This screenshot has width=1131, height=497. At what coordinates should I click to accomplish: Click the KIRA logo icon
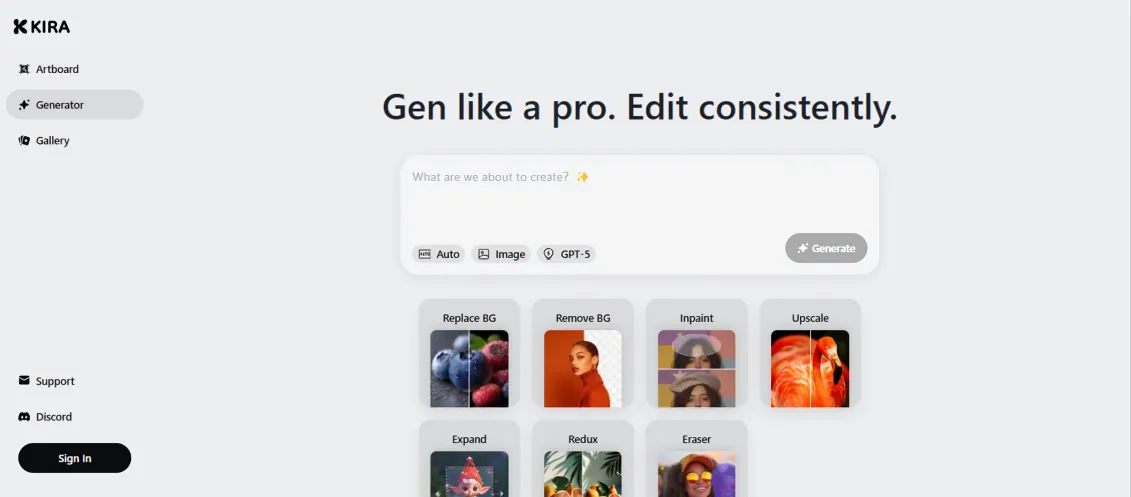point(20,27)
